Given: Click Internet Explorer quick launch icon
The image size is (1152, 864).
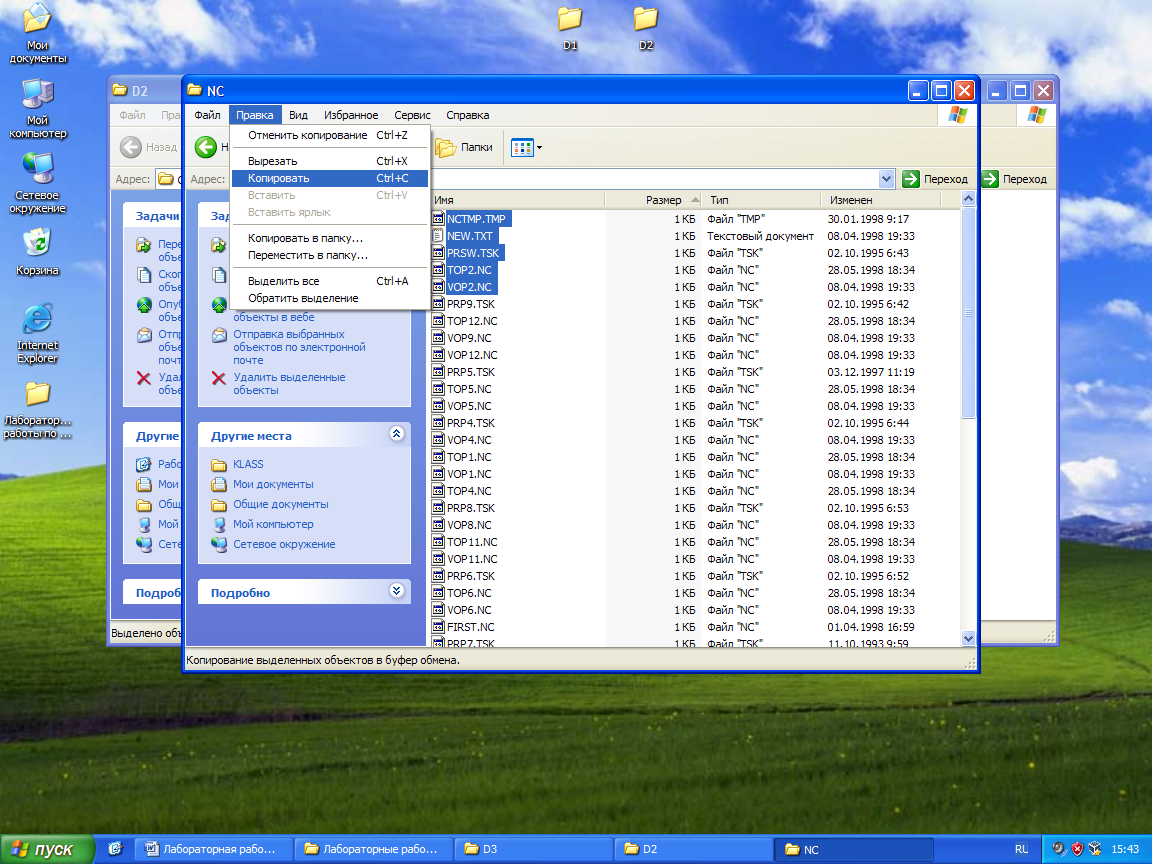Looking at the screenshot, I should tap(115, 849).
